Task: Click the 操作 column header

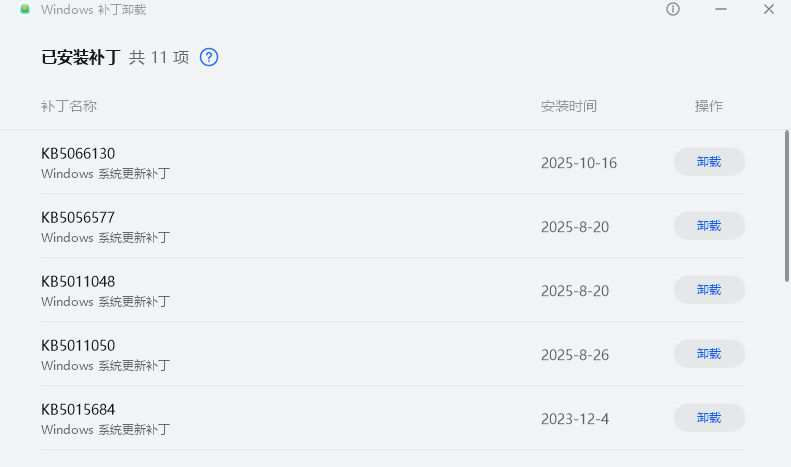Action: 709,106
